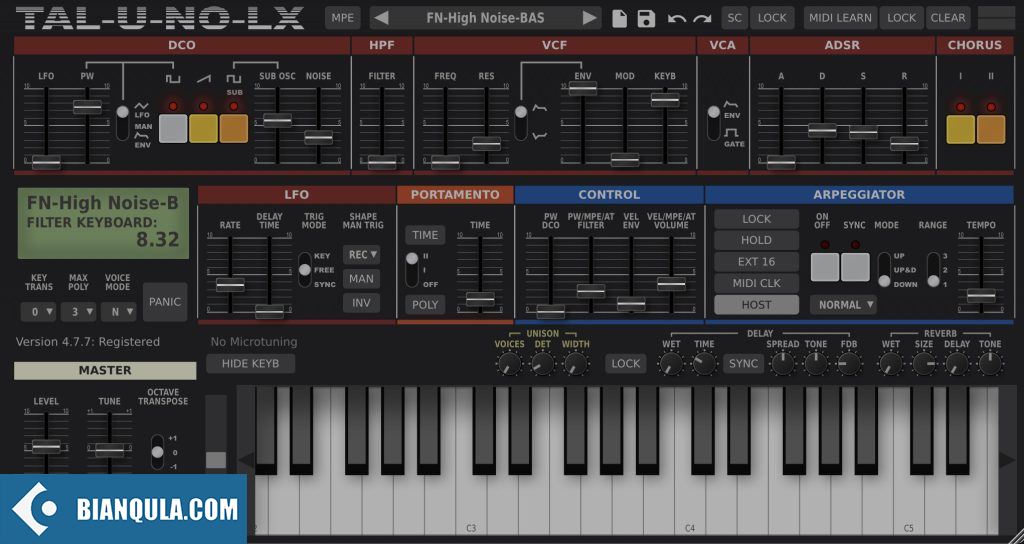The width and height of the screenshot is (1024, 544).
Task: Select arpeggiator EXT 16 option
Action: tap(756, 262)
